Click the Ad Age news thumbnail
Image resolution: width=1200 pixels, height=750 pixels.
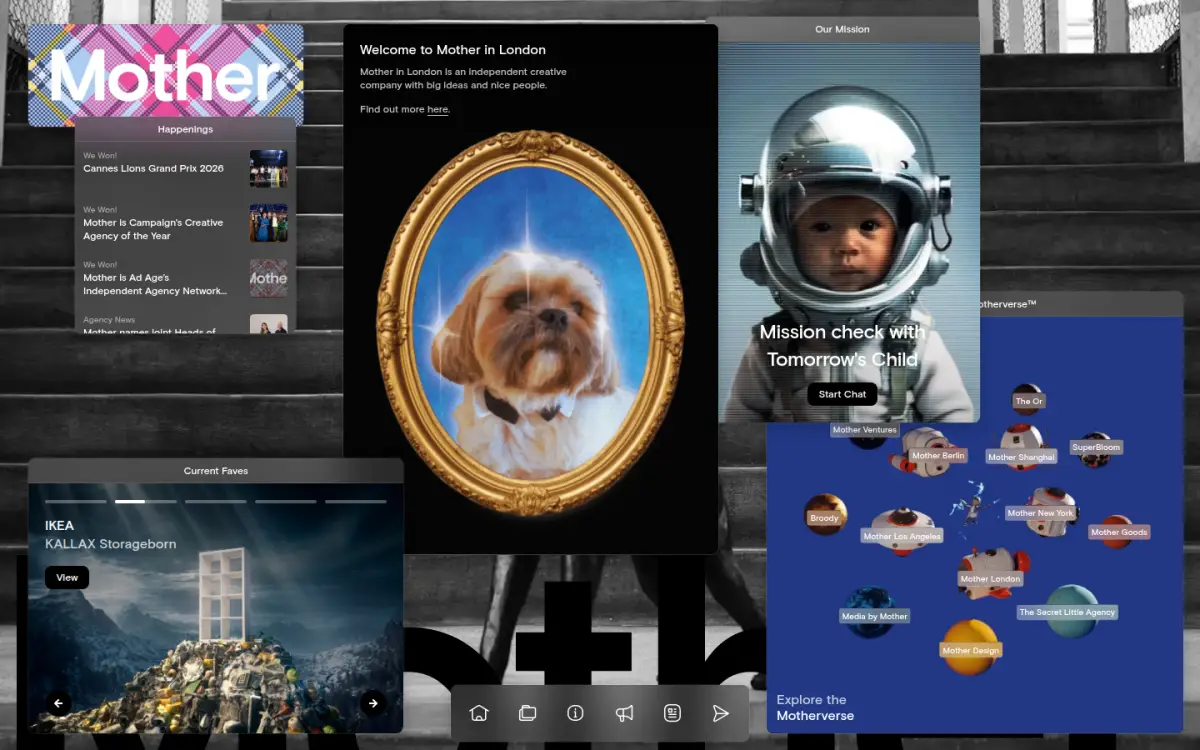[268, 278]
